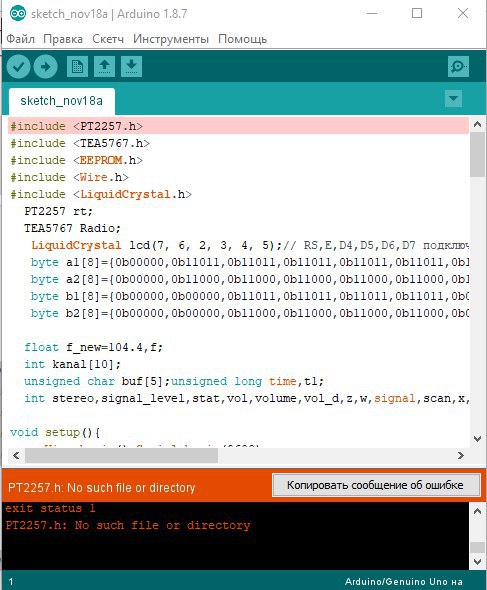This screenshot has height=590, width=487.
Task: Click the Upload arrow button
Action: [x=46, y=67]
